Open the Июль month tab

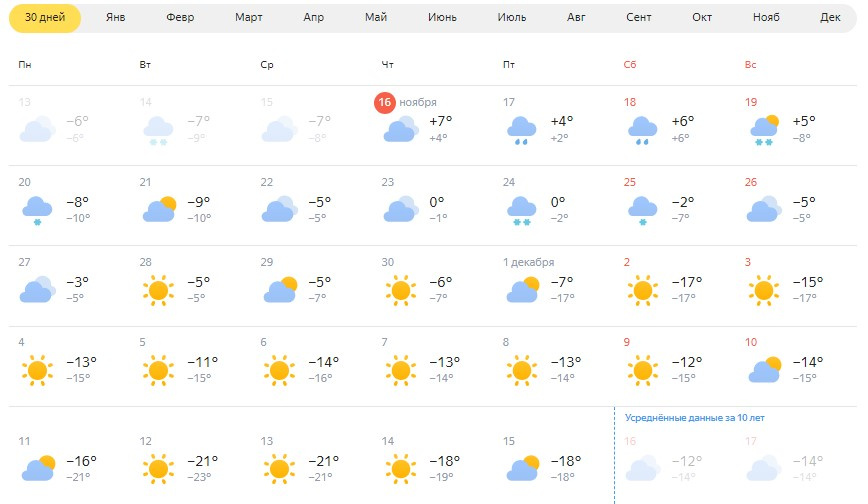(512, 18)
